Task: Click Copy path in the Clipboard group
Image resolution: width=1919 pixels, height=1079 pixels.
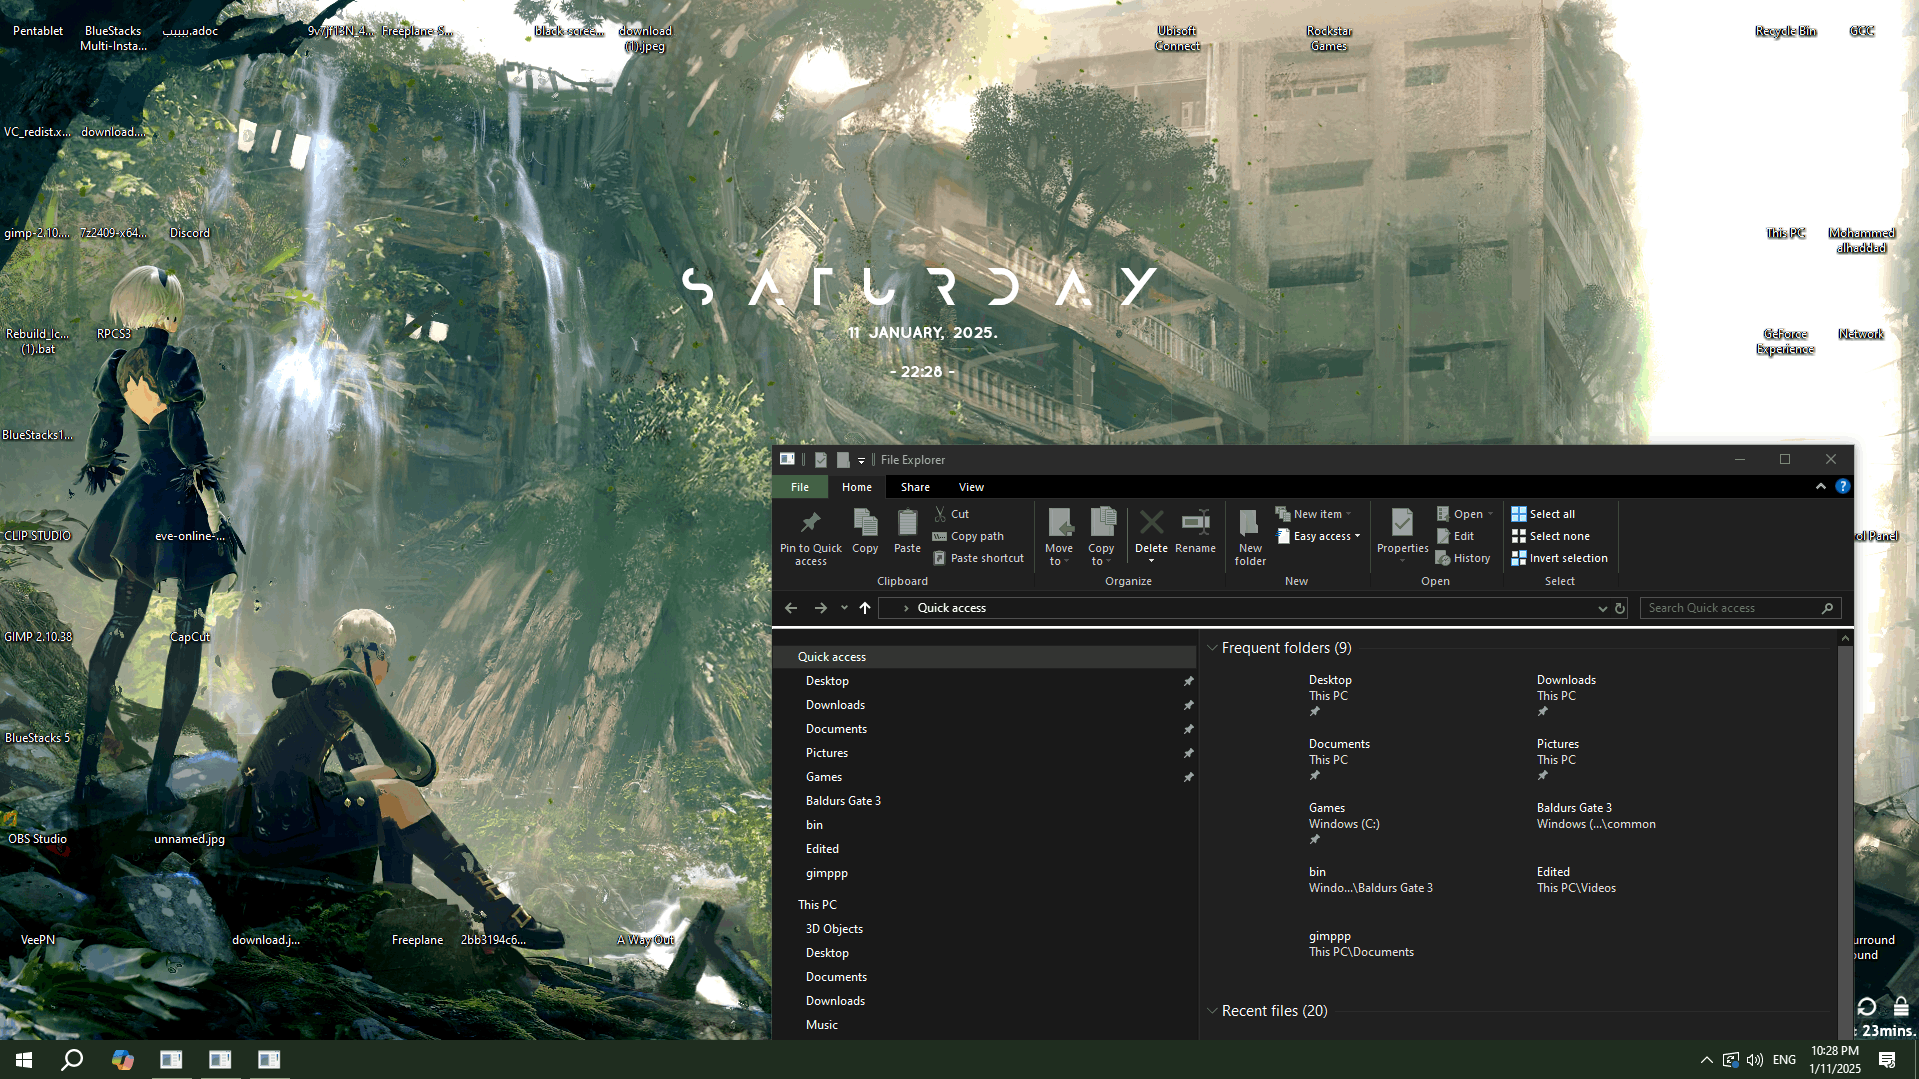Action: [968, 536]
